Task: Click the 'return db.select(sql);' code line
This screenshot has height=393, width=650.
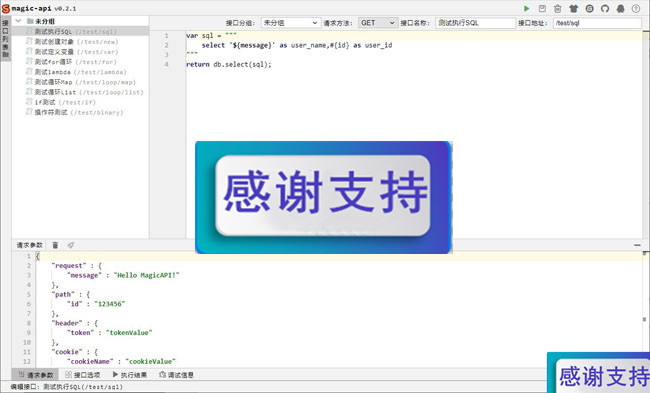Action: click(x=229, y=64)
